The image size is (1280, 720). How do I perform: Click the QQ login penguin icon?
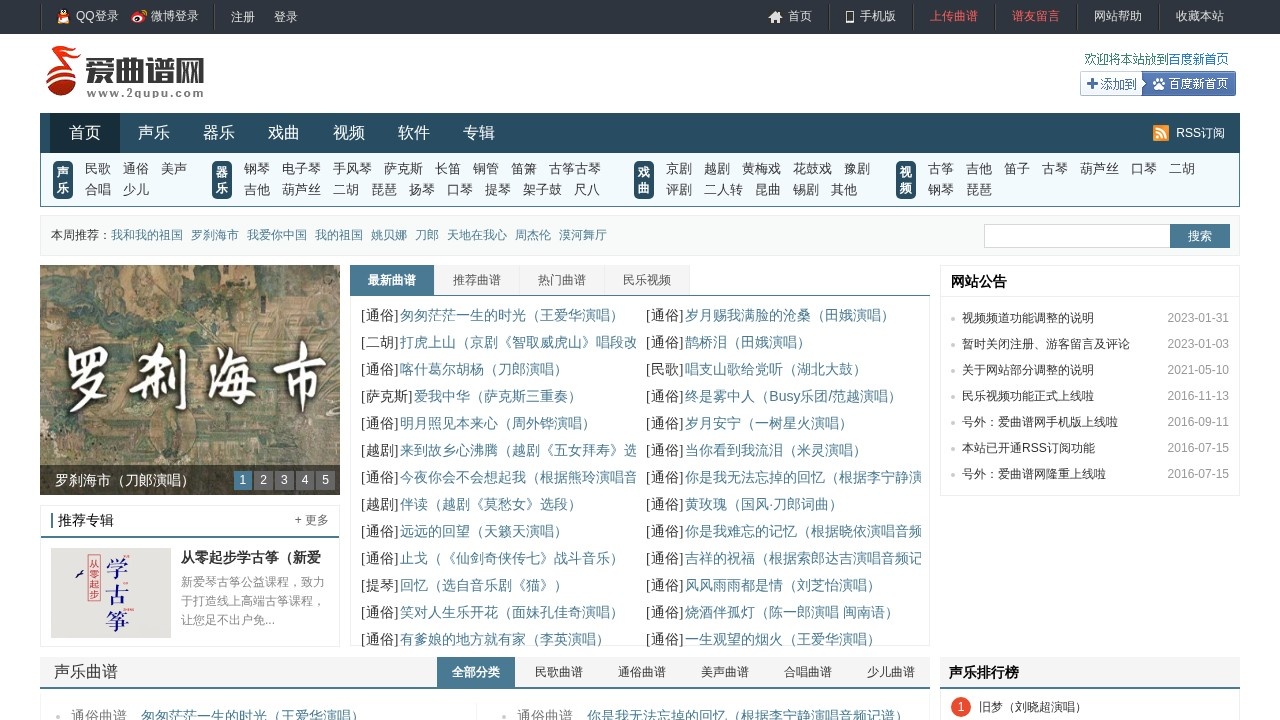click(64, 17)
